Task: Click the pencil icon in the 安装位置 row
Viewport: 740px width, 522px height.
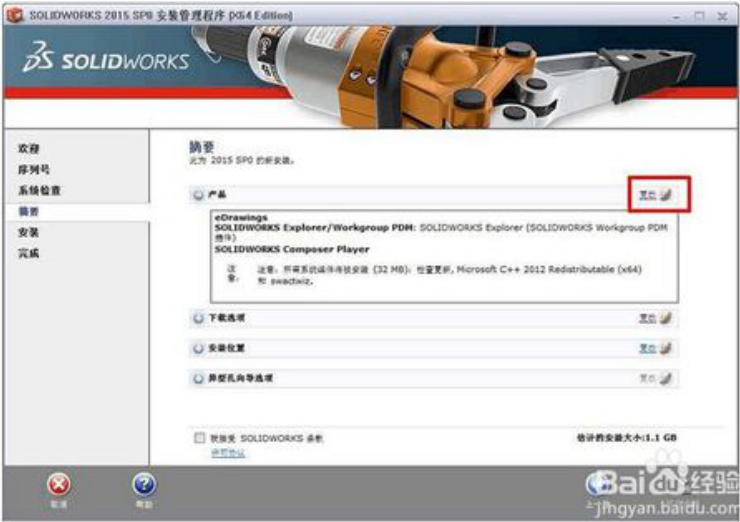Action: [x=665, y=348]
